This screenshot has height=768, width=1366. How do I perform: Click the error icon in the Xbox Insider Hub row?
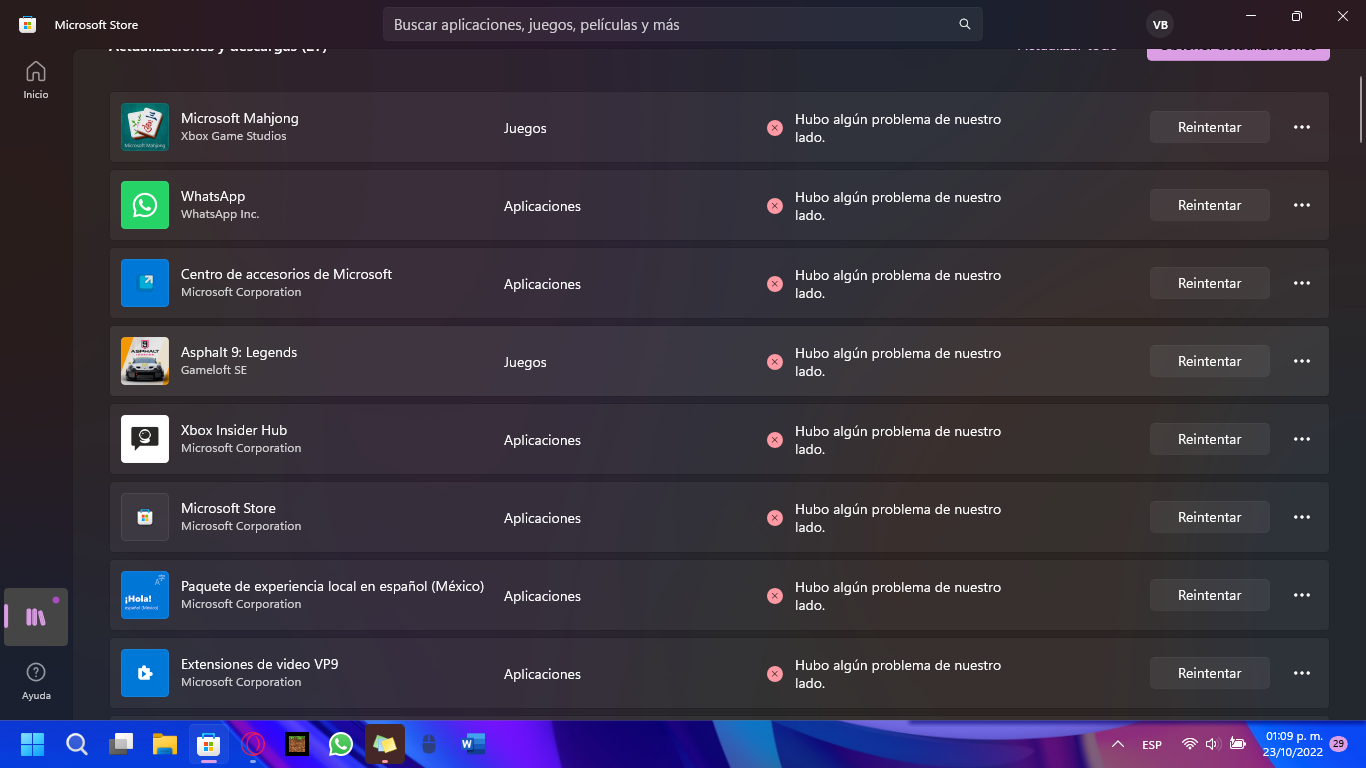click(775, 440)
